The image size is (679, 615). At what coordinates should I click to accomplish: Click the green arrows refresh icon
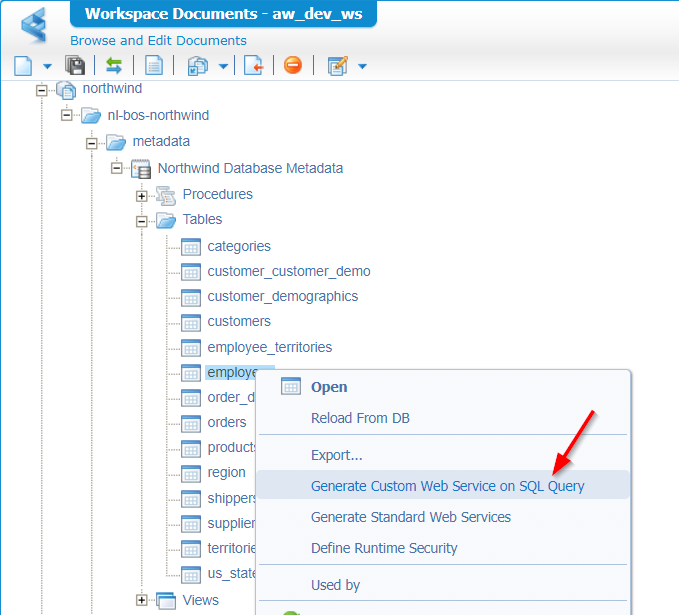click(x=114, y=66)
